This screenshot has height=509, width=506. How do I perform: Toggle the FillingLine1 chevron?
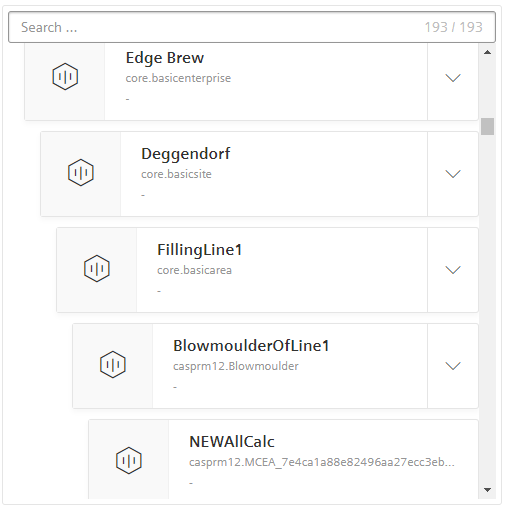pos(453,270)
